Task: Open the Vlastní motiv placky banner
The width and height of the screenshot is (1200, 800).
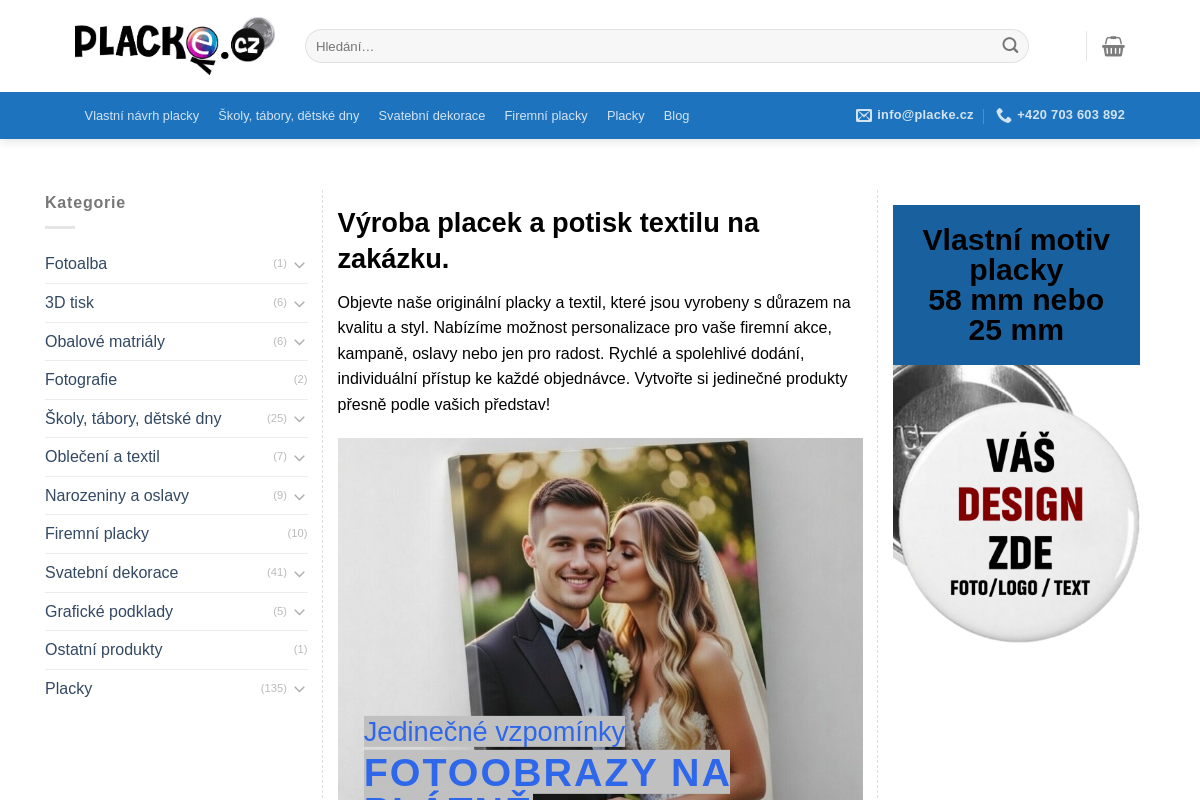Action: (1016, 285)
